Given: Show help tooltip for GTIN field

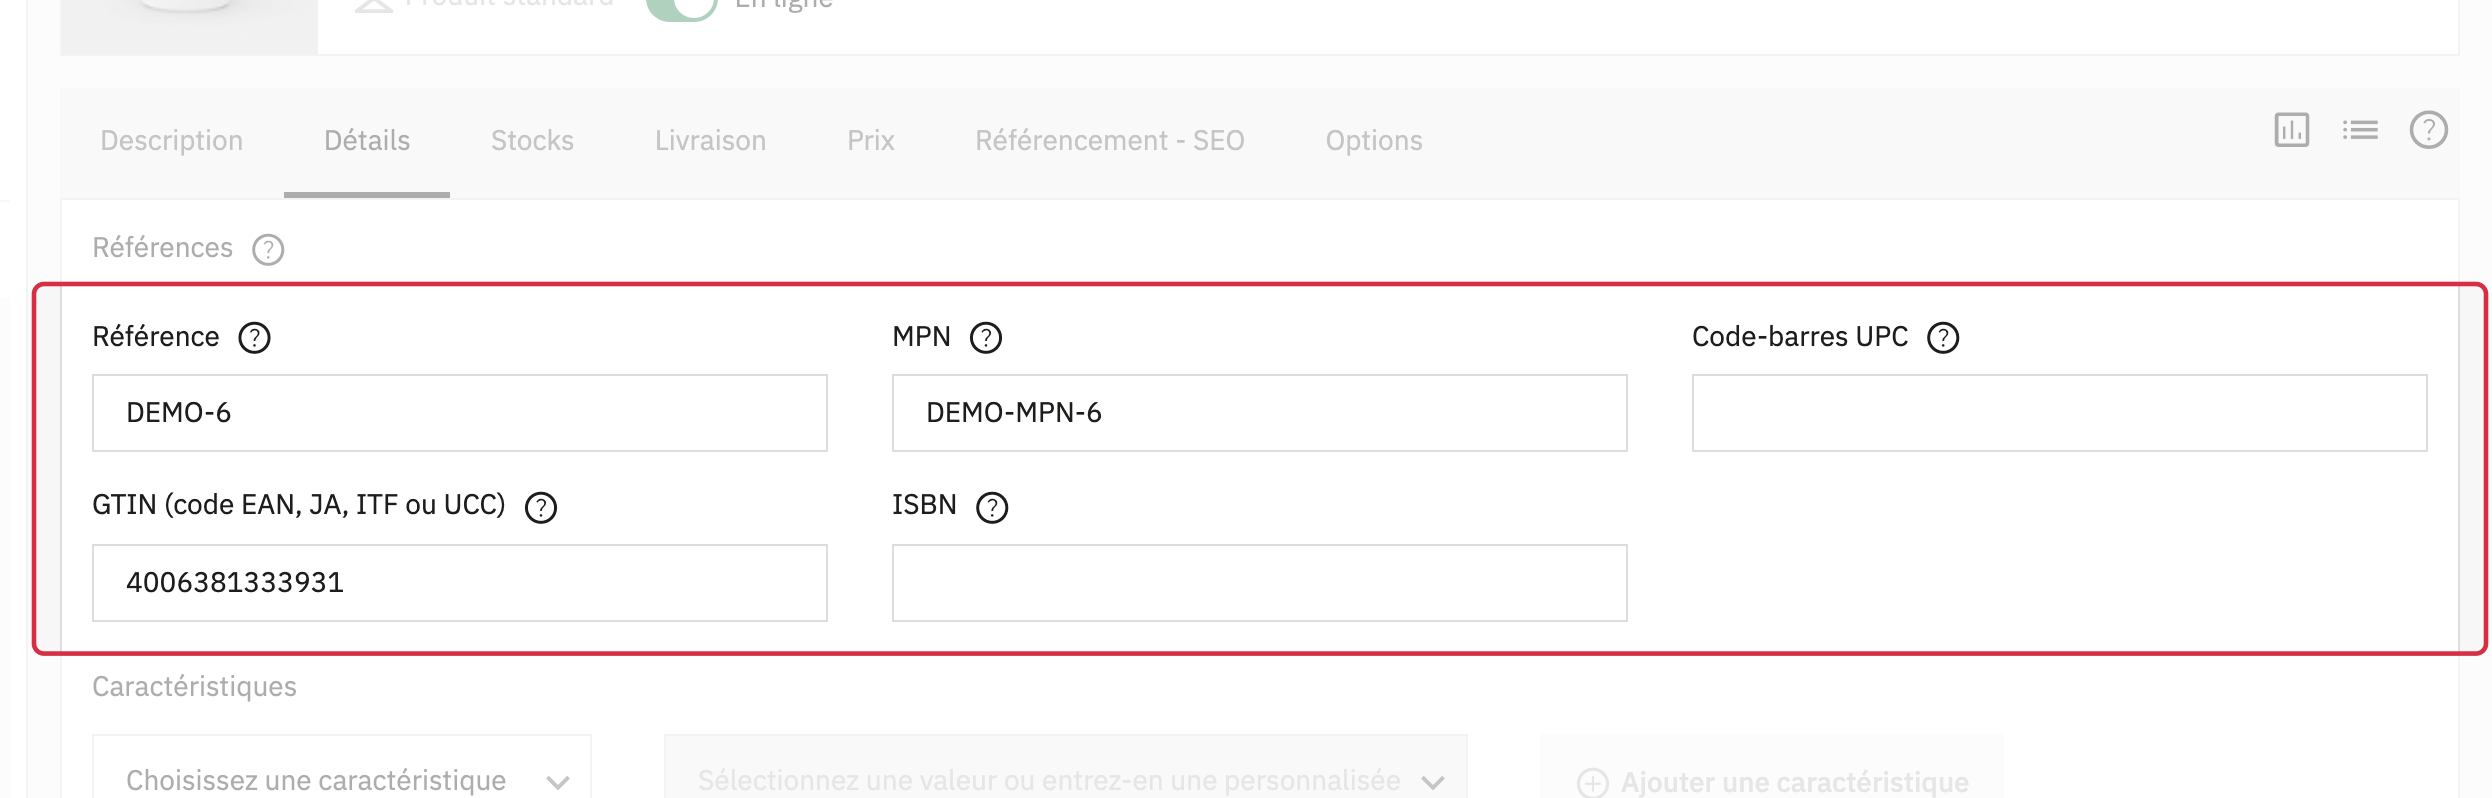Looking at the screenshot, I should coord(541,508).
